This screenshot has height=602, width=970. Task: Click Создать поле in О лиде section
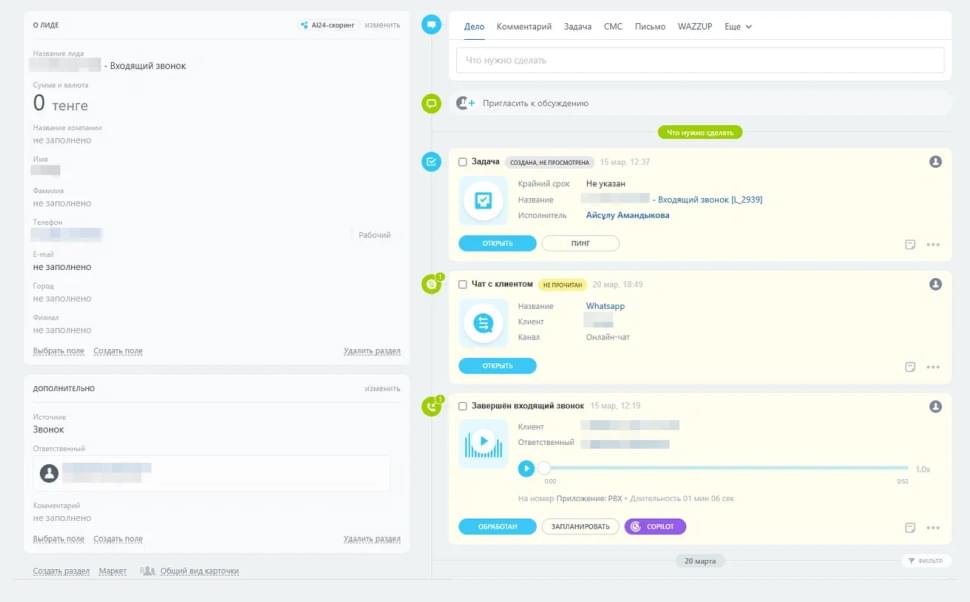[x=118, y=351]
